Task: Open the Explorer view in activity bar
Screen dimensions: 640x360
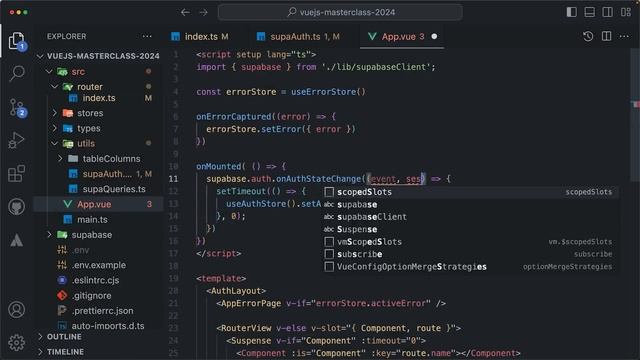Action: click(x=17, y=41)
